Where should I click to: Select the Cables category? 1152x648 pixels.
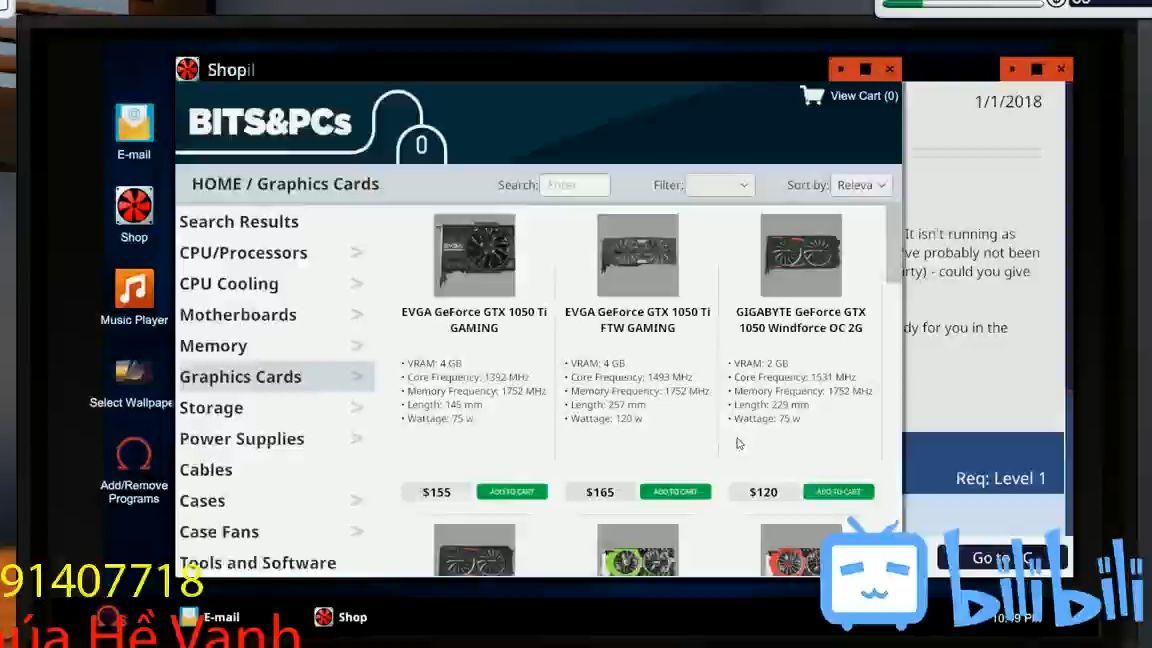click(206, 469)
